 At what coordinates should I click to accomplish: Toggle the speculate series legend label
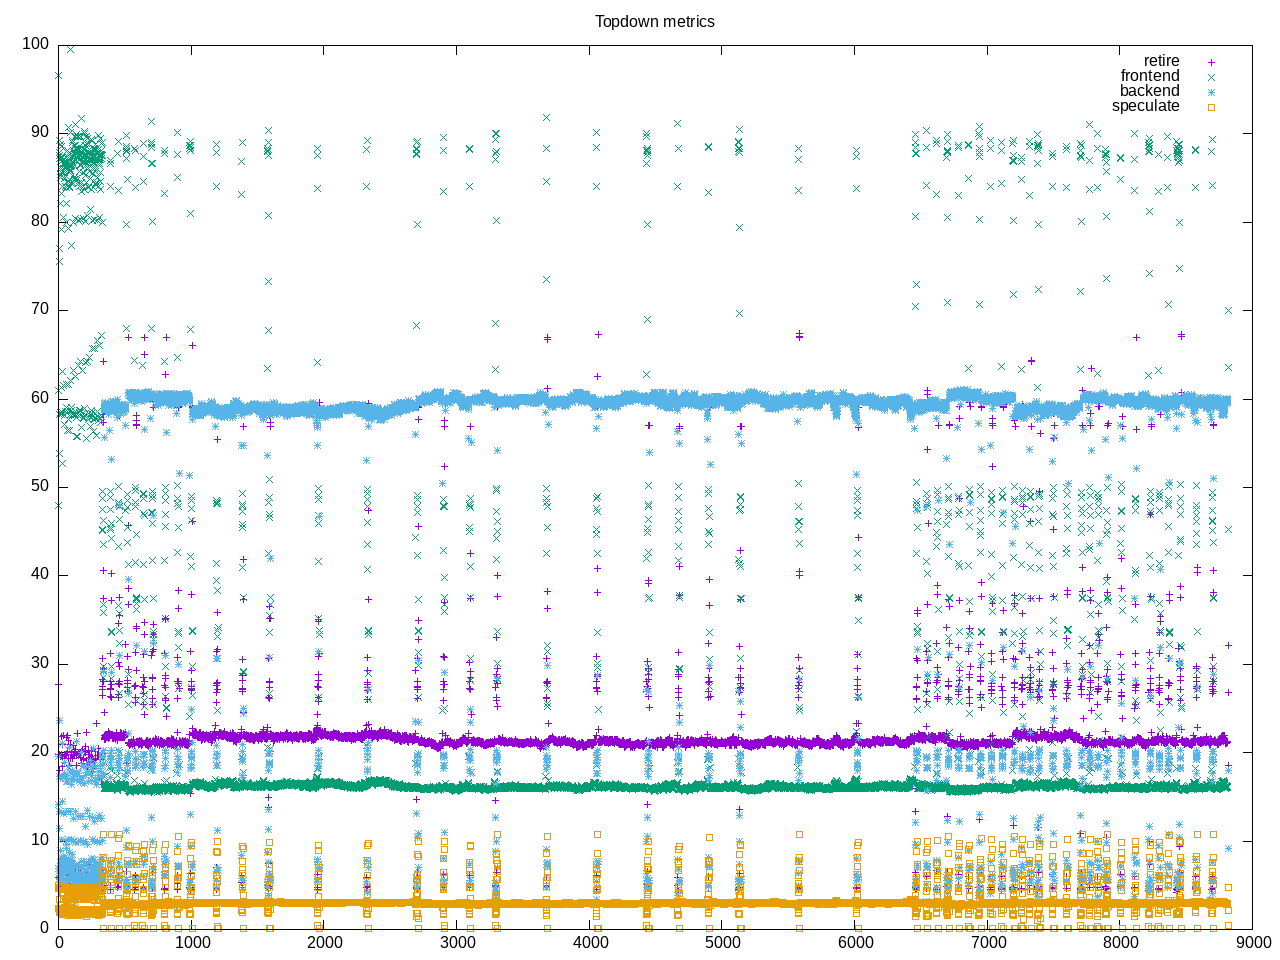coord(1145,106)
